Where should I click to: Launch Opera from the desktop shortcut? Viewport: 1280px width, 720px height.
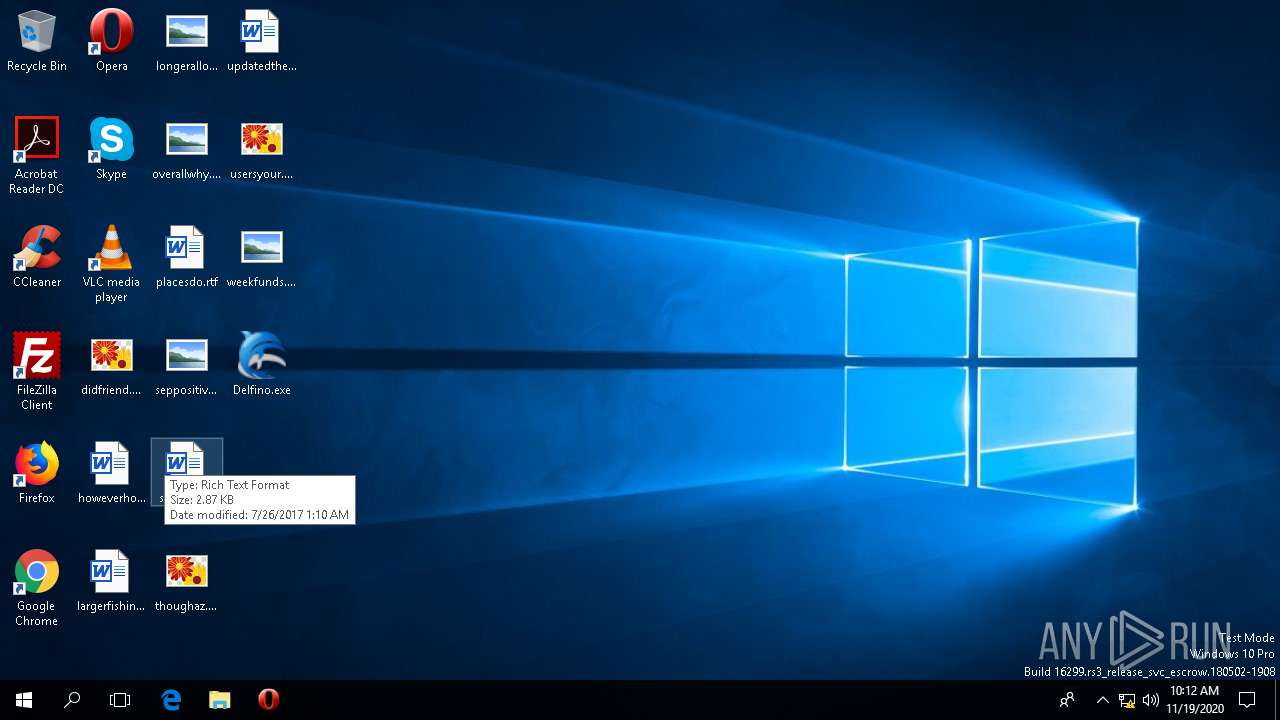click(x=111, y=41)
